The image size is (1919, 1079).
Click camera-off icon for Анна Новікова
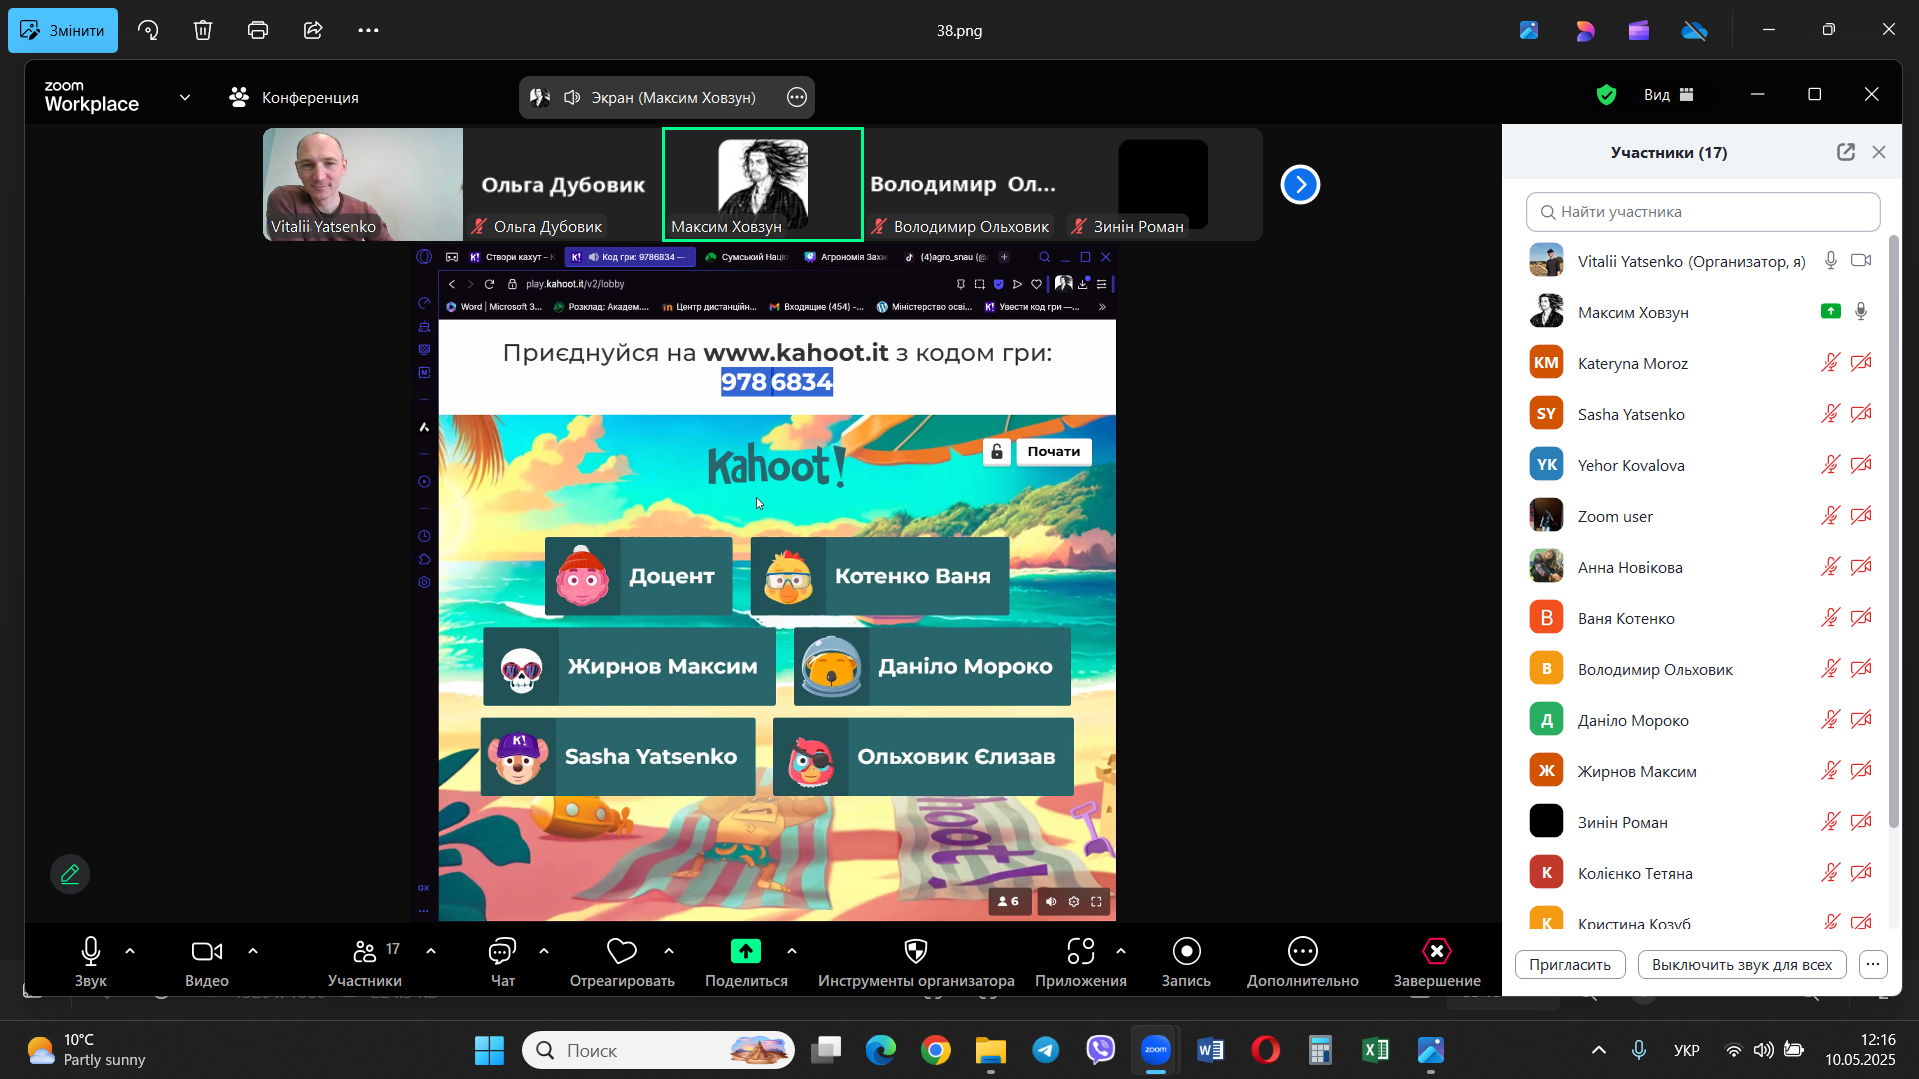point(1860,566)
